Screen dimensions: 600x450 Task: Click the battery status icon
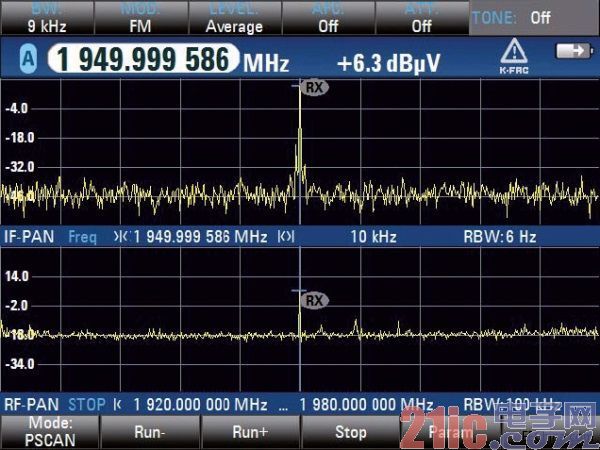571,48
